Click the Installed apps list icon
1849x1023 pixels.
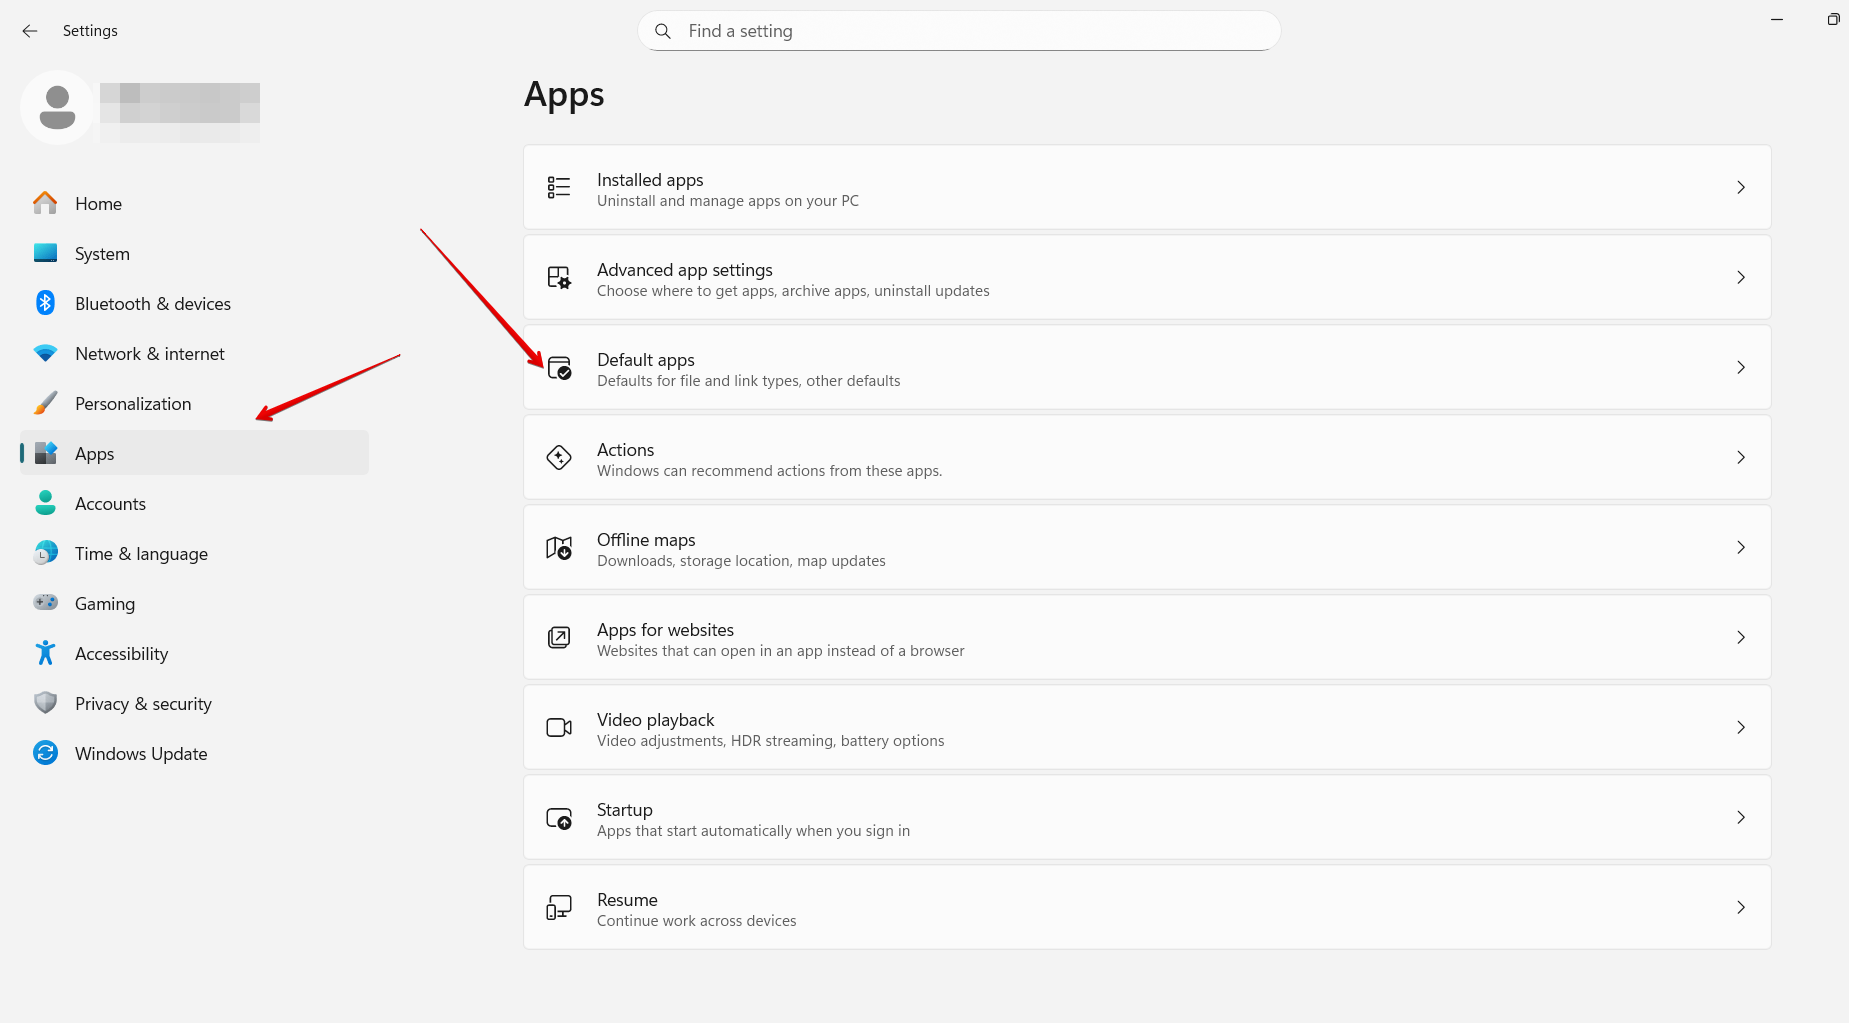pos(559,187)
